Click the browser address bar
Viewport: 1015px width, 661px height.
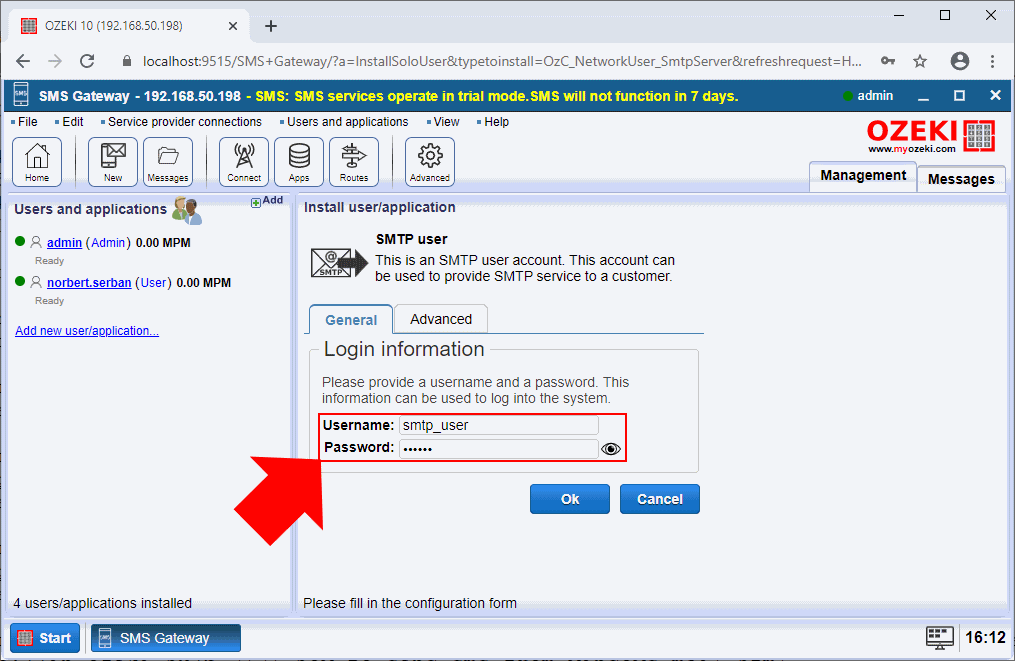point(502,62)
